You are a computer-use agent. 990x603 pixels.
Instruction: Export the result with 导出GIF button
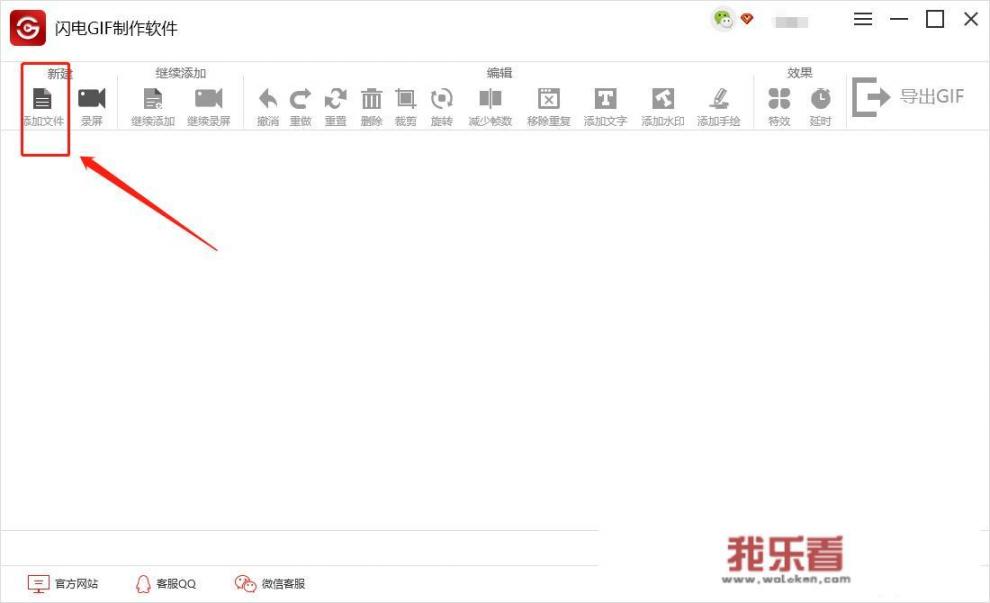pos(908,97)
